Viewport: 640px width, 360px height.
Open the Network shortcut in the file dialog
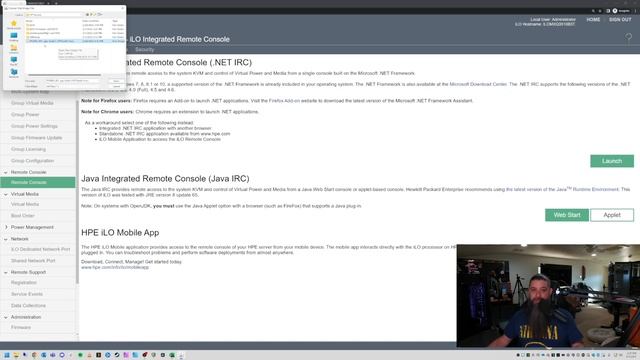tap(13, 73)
